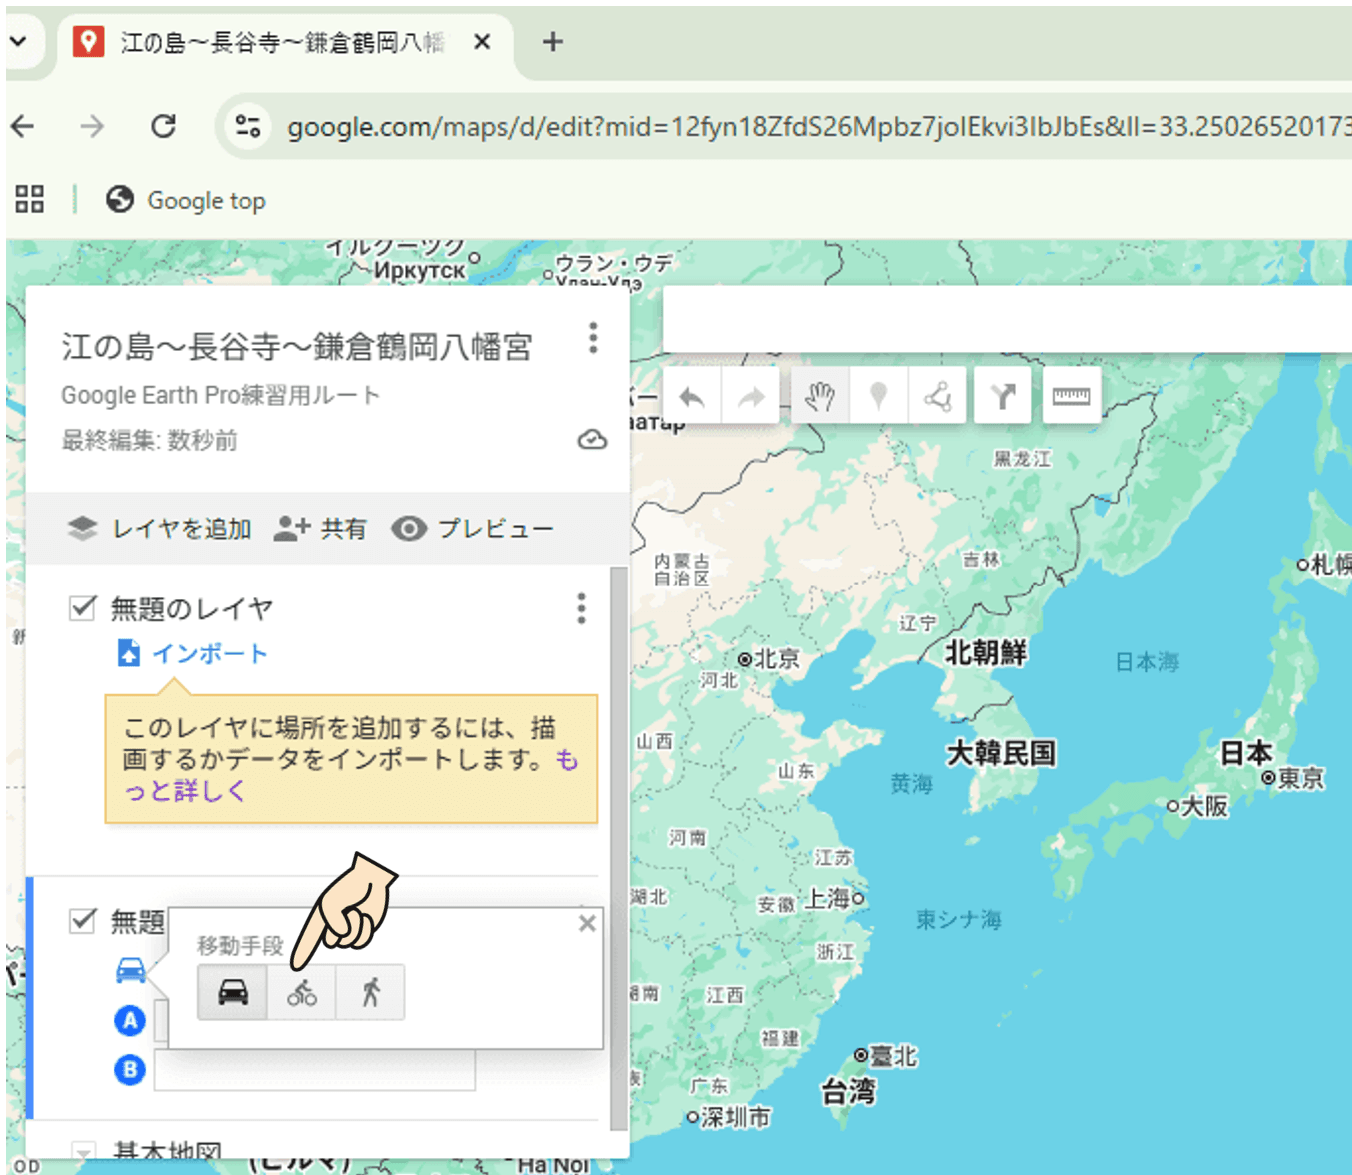Open 無題のレイヤ layer options menu
Screen dimensions: 1352x1175
coord(581,608)
